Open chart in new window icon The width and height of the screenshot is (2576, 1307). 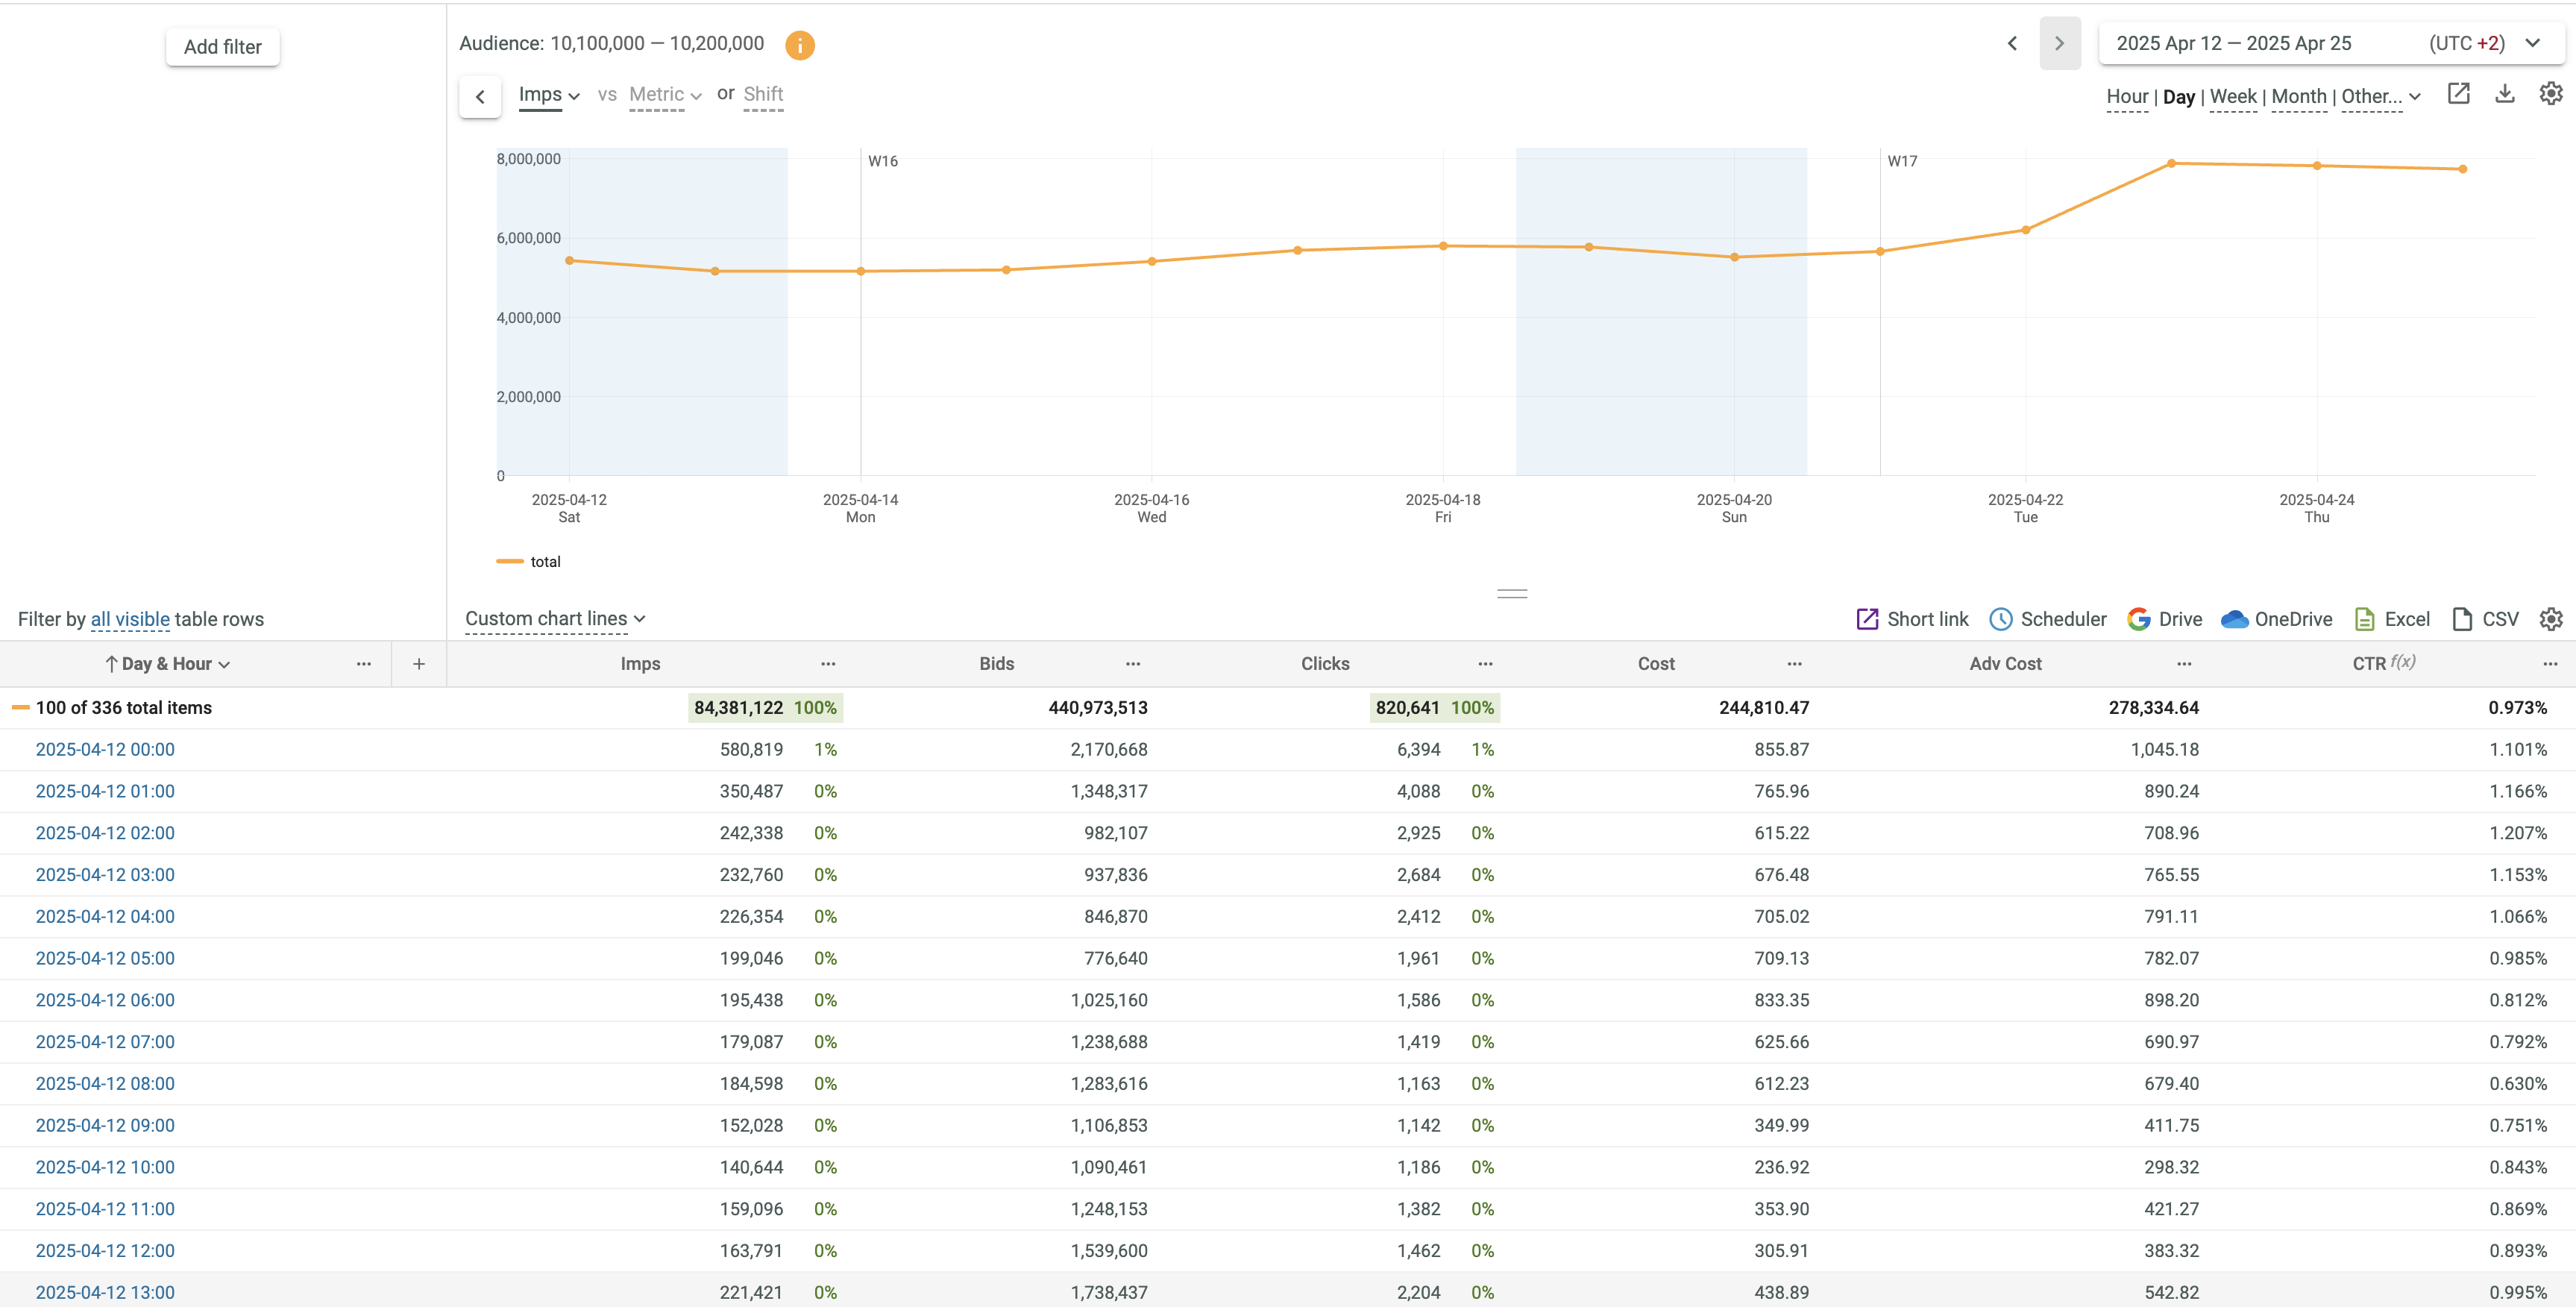point(2458,94)
